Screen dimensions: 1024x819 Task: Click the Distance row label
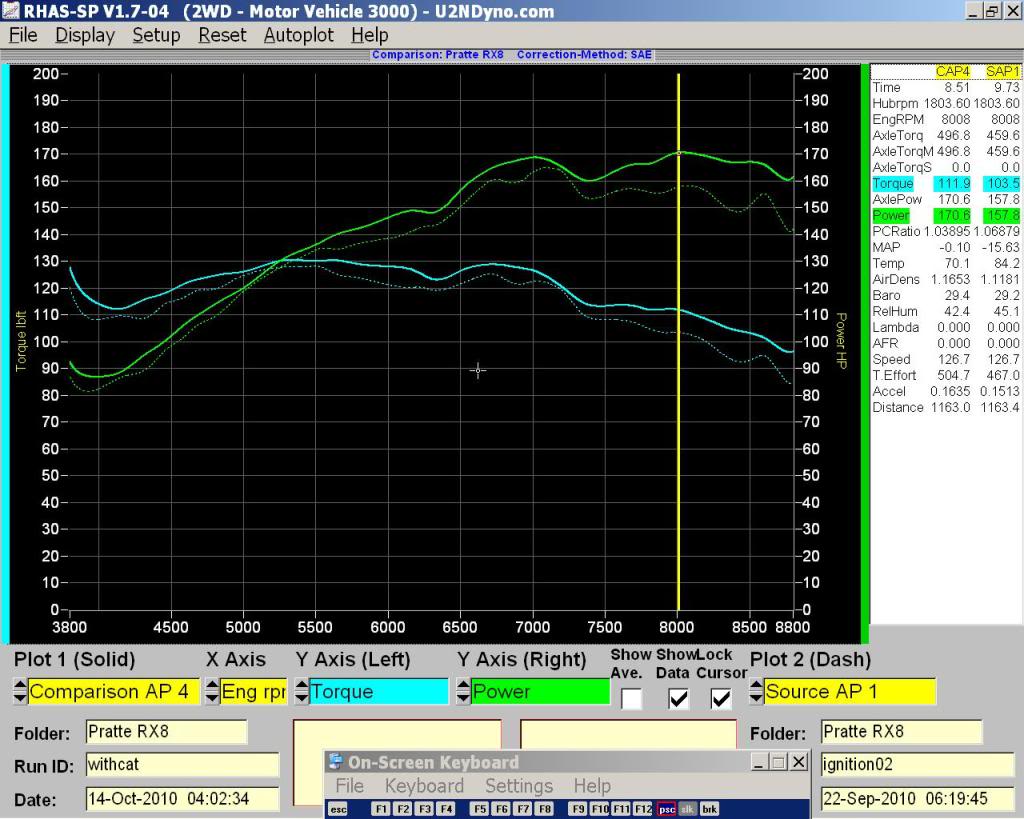(x=897, y=408)
